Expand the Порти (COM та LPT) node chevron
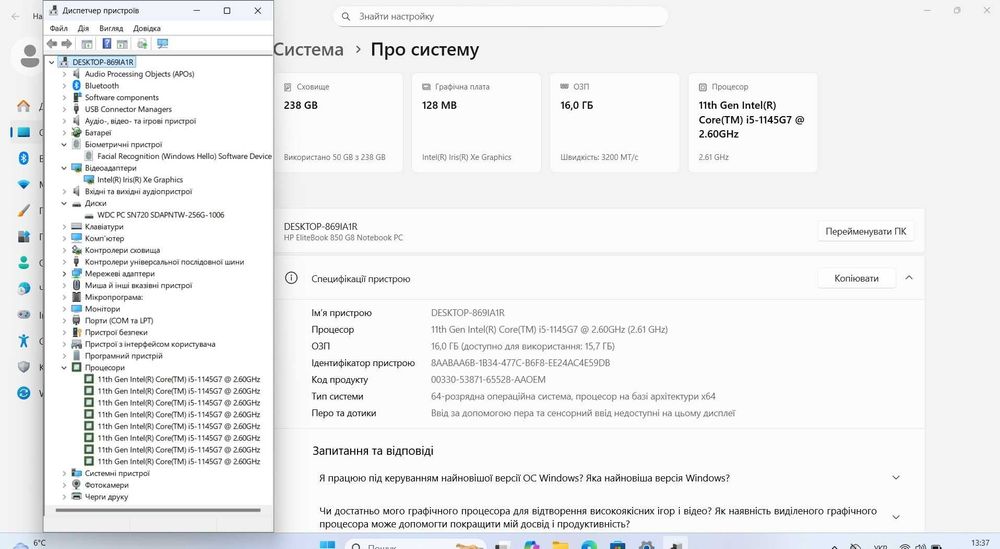This screenshot has height=549, width=1000. [x=64, y=321]
